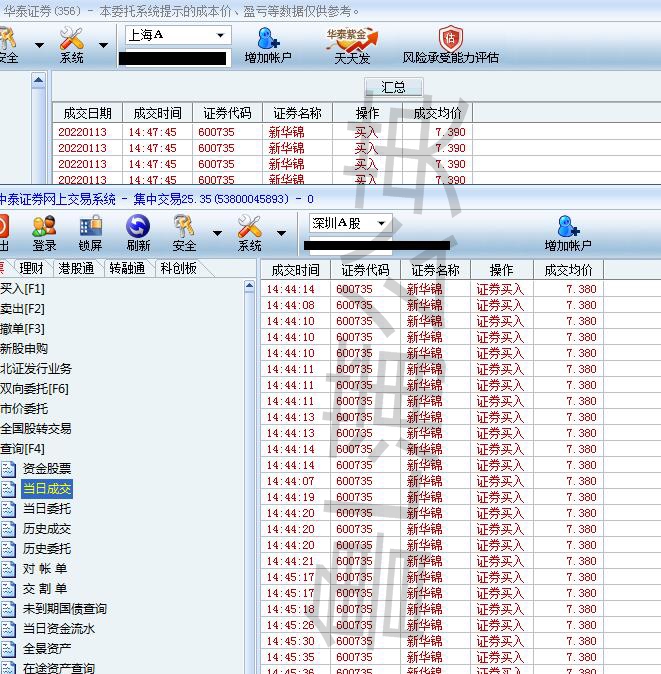
Task: Click 成交均价 column header in 中泰 table
Action: click(568, 270)
